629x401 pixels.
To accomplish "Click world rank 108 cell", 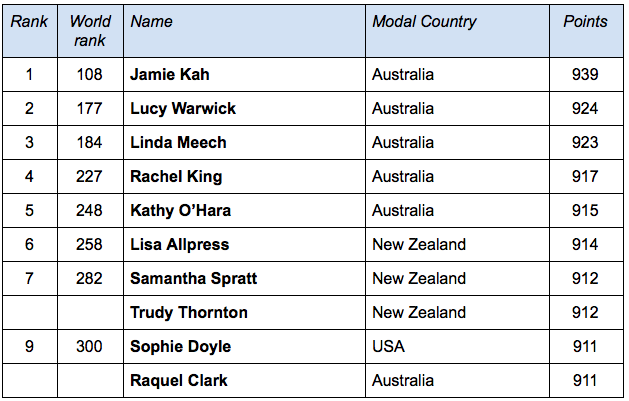I will (90, 75).
